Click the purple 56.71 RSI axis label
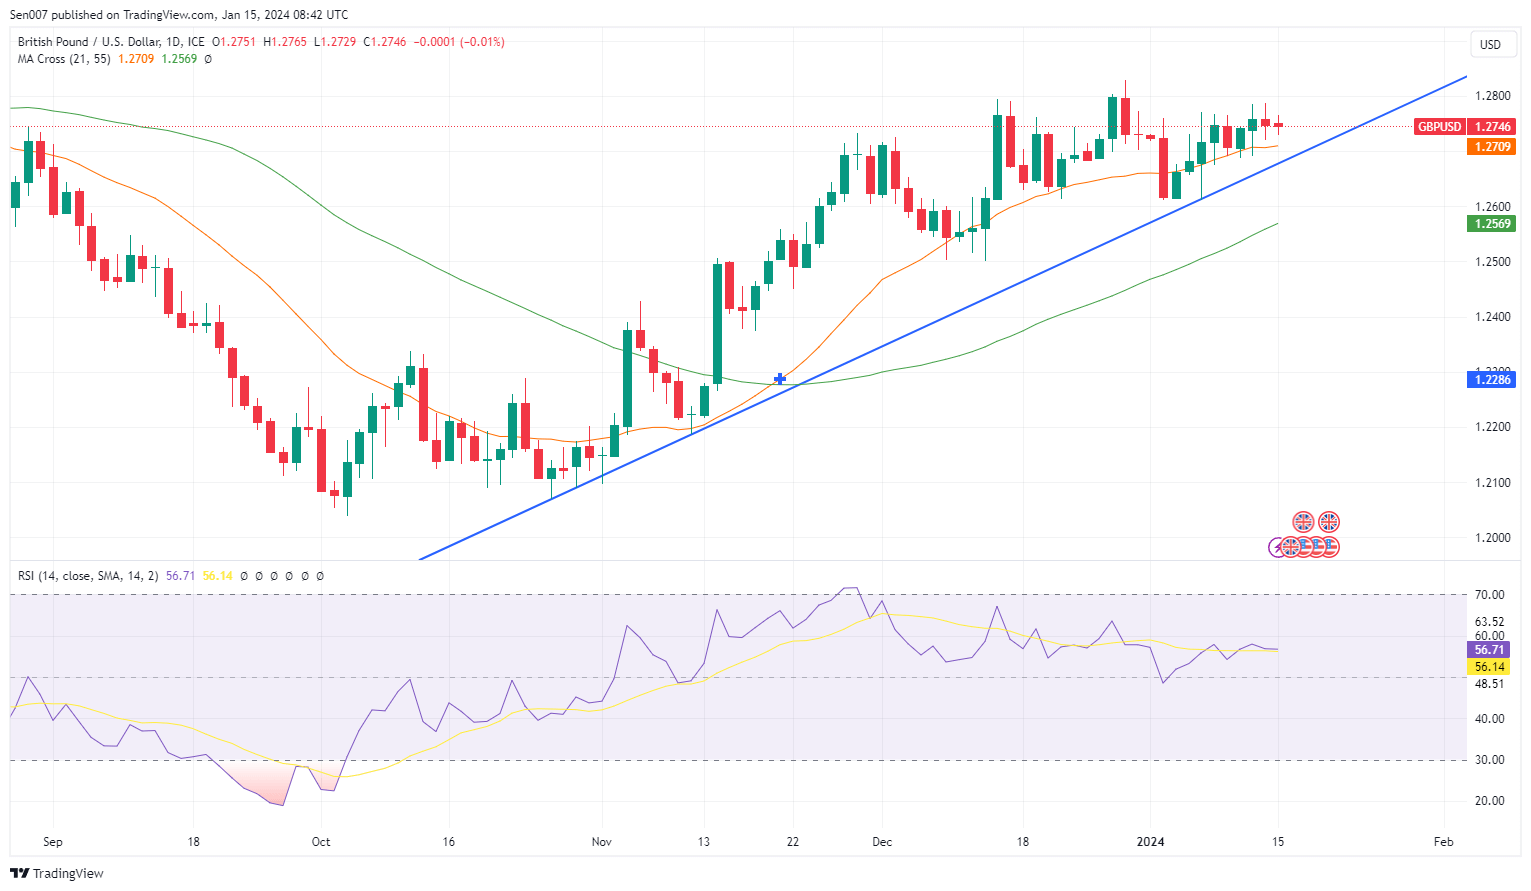Viewport: 1531px width, 891px height. coord(1489,650)
